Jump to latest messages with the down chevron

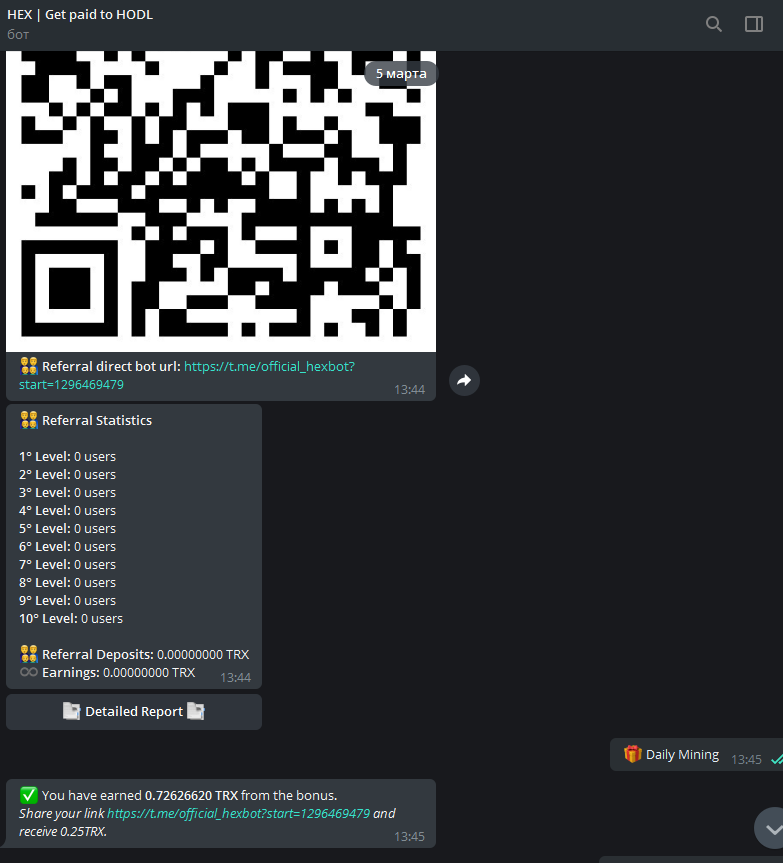[772, 828]
